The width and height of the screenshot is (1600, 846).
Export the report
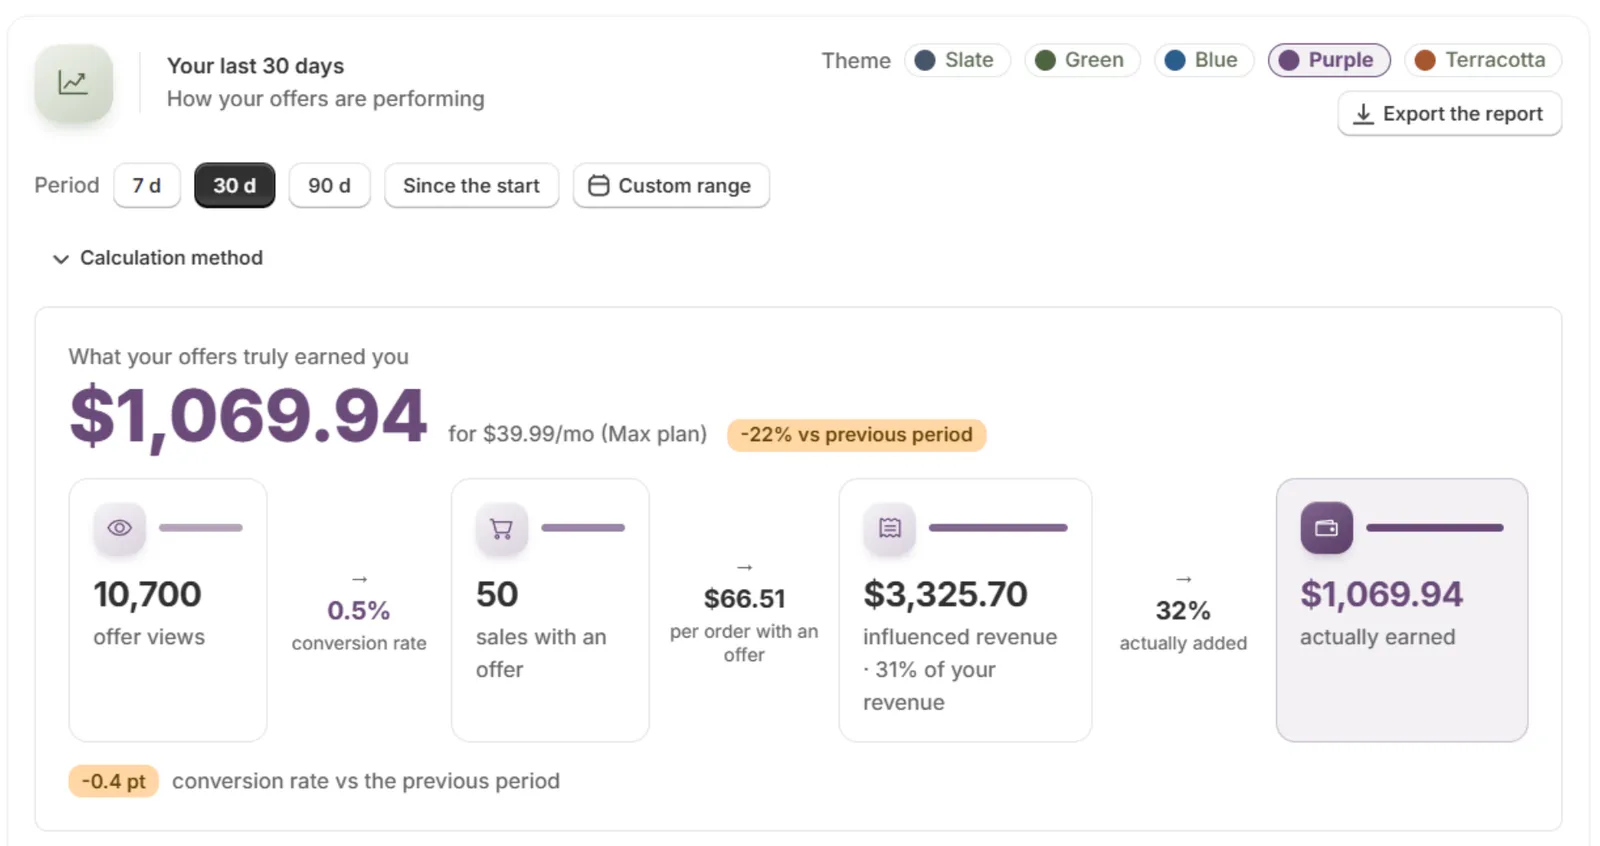pyautogui.click(x=1449, y=114)
